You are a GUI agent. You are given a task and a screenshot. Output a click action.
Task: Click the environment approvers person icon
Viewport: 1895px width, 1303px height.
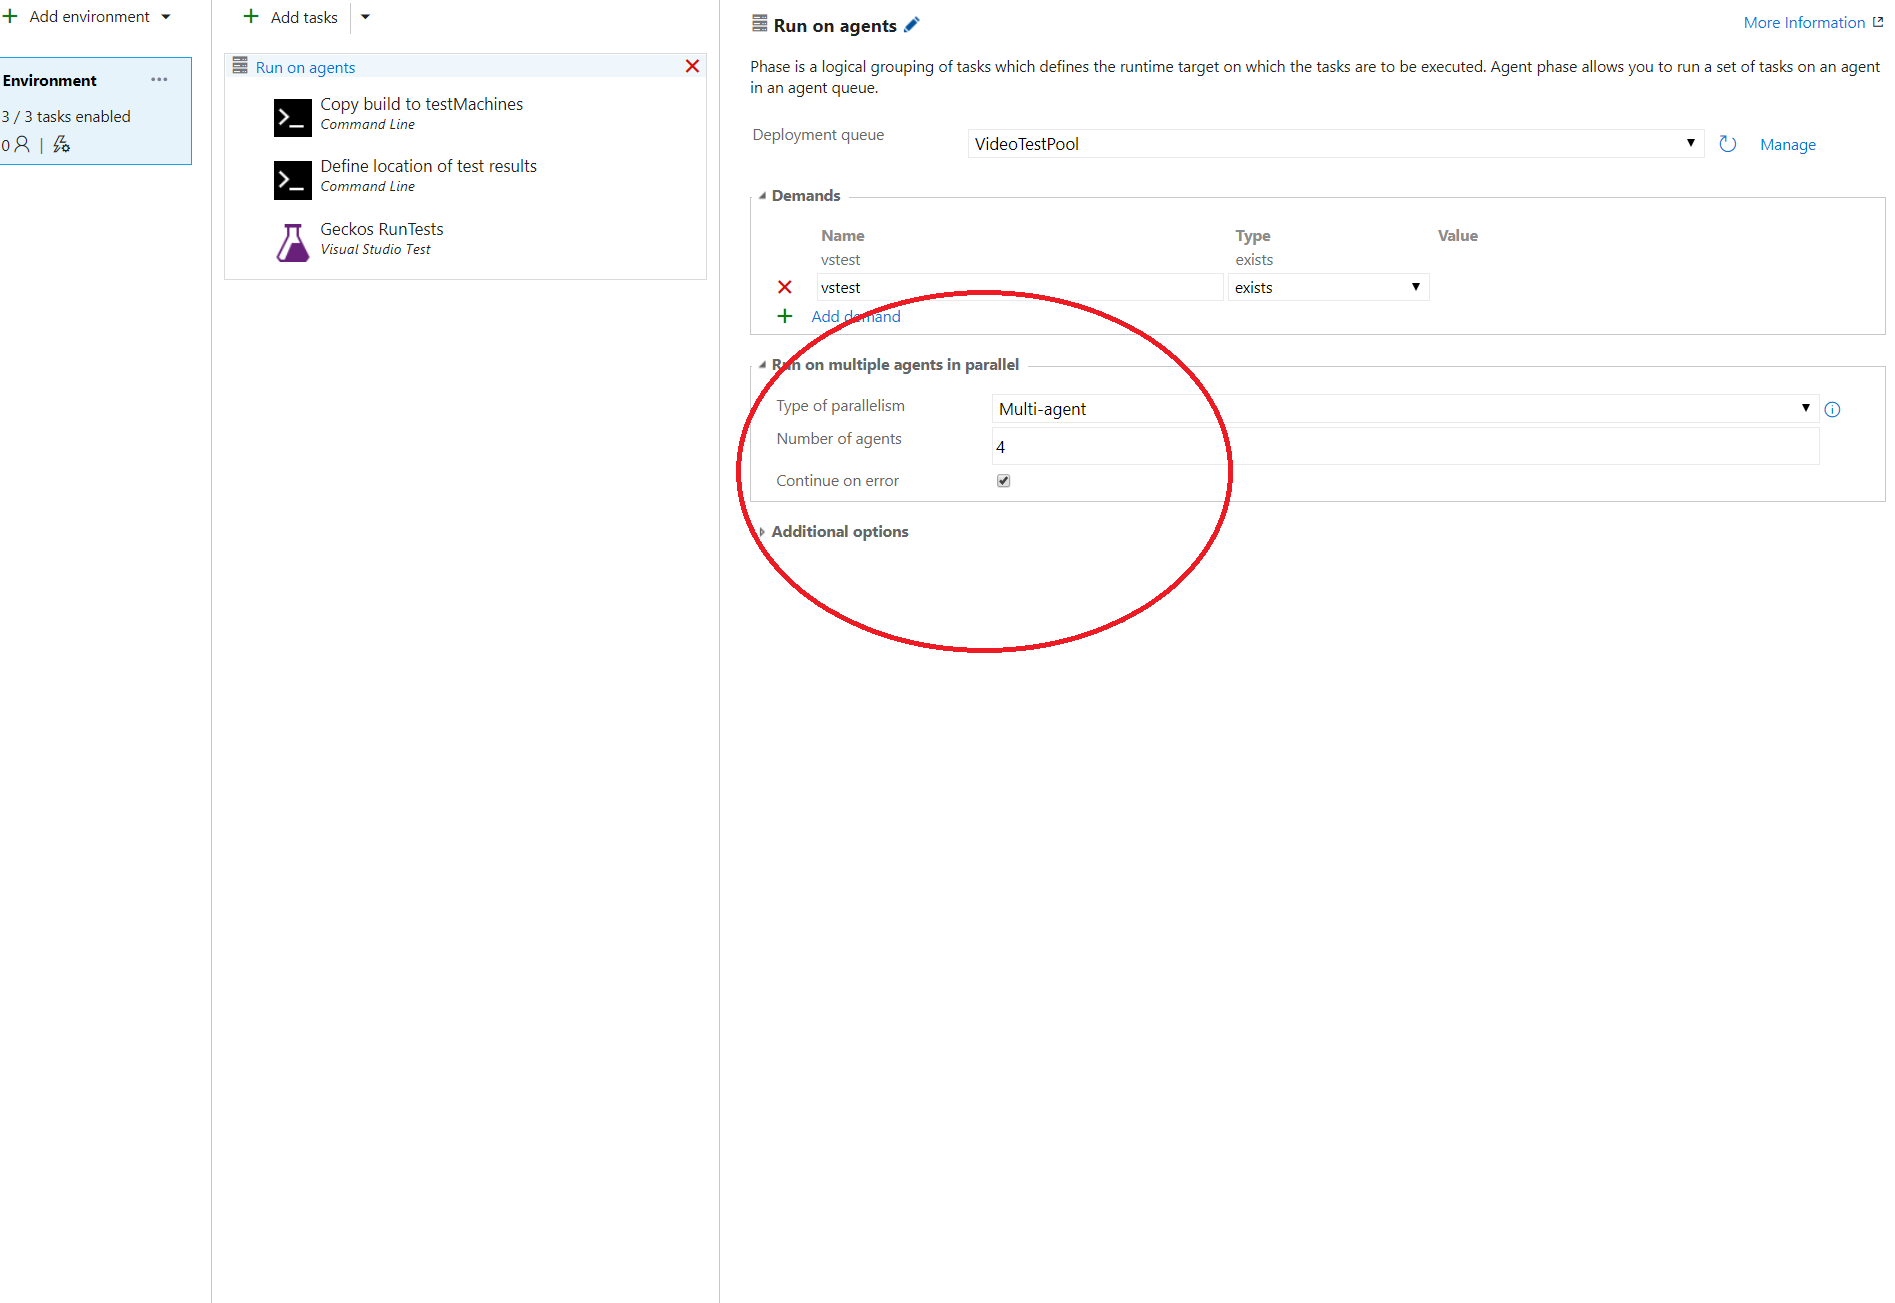coord(22,145)
